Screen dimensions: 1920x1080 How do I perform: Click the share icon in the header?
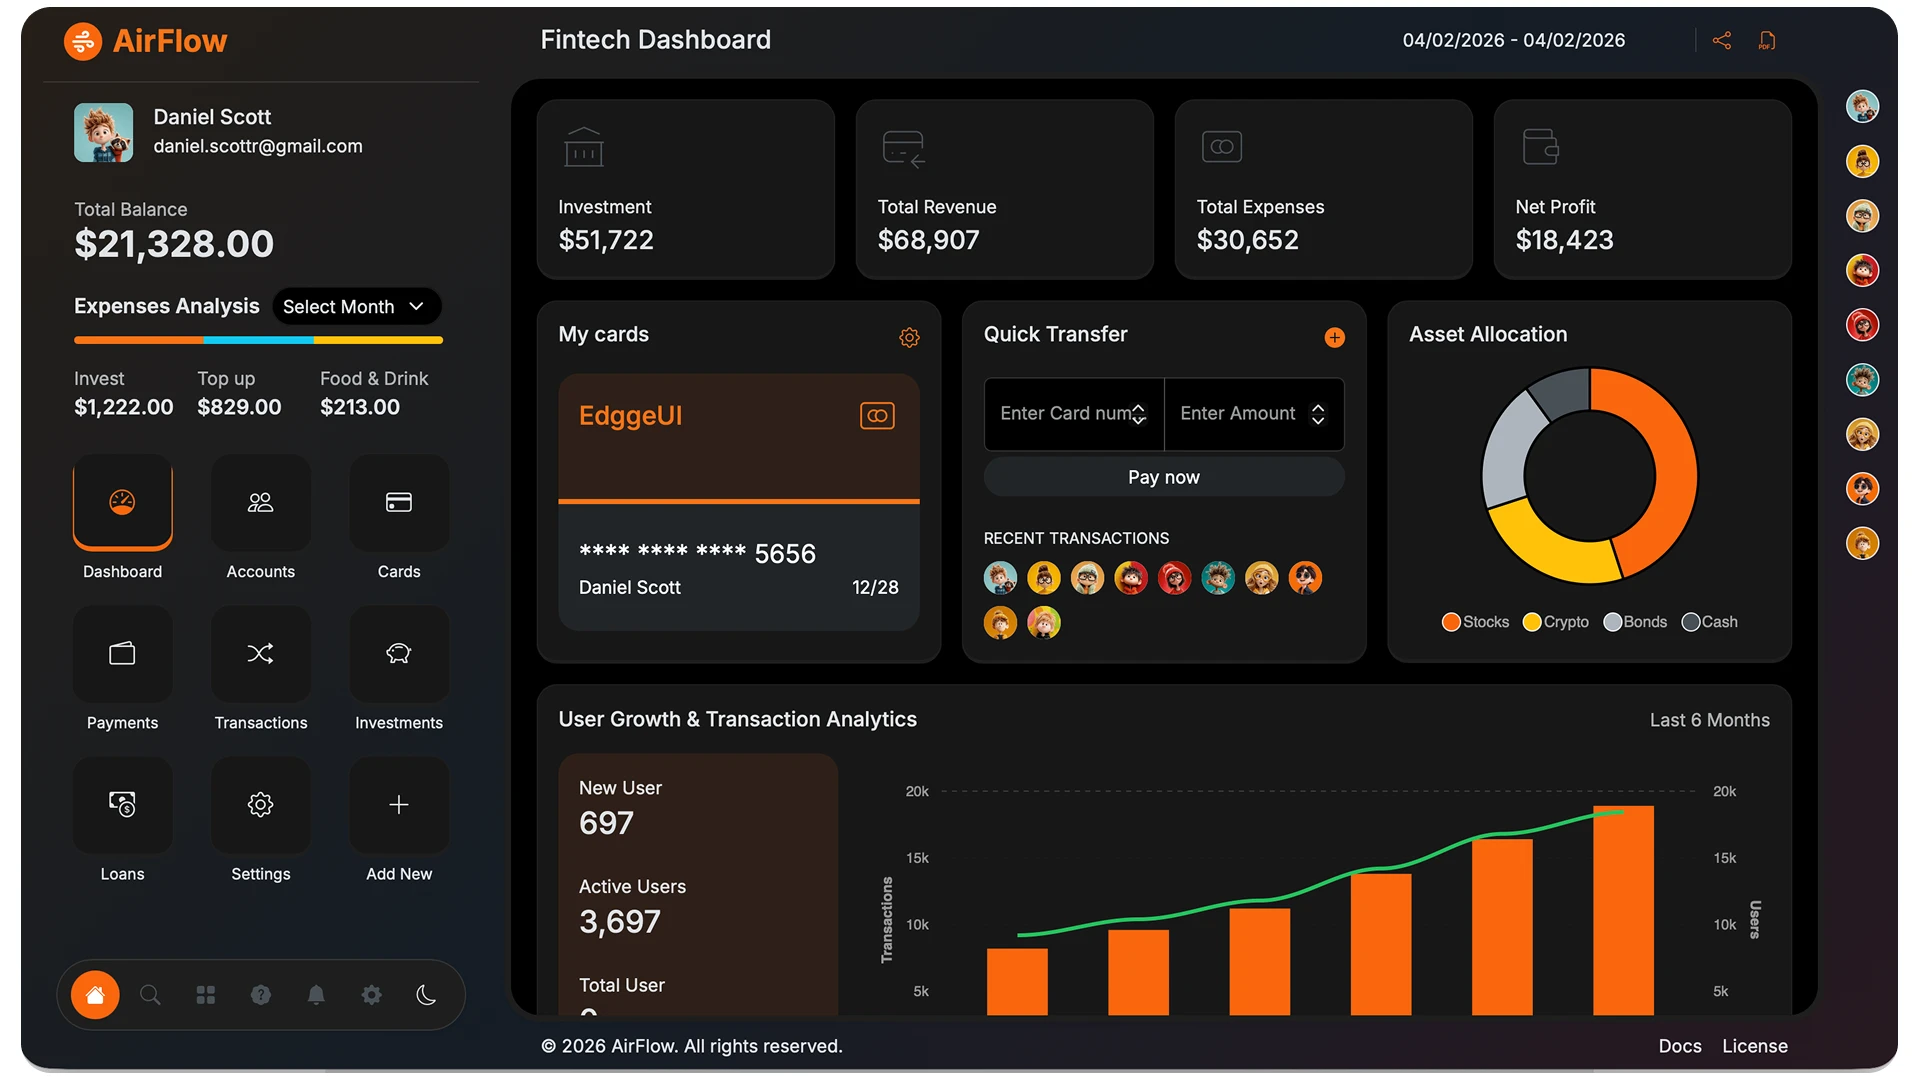tap(1722, 41)
